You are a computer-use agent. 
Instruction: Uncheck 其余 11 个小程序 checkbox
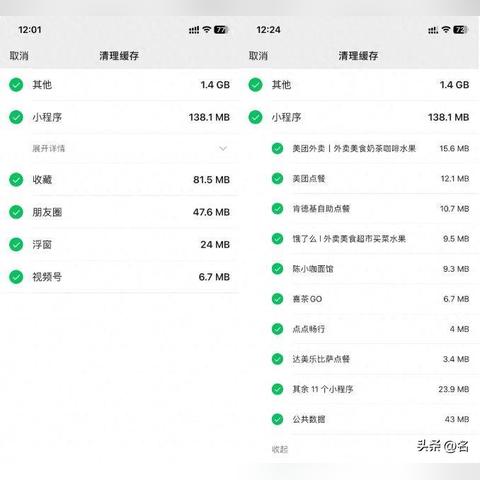pos(277,389)
